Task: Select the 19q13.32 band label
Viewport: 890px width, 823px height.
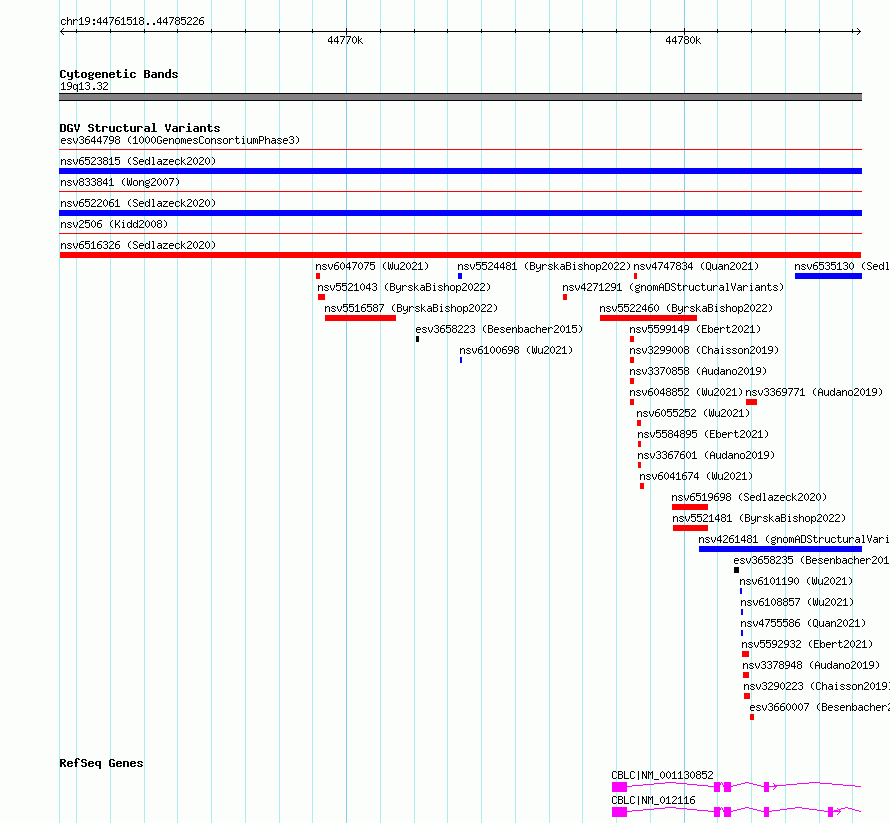Action: (x=84, y=86)
